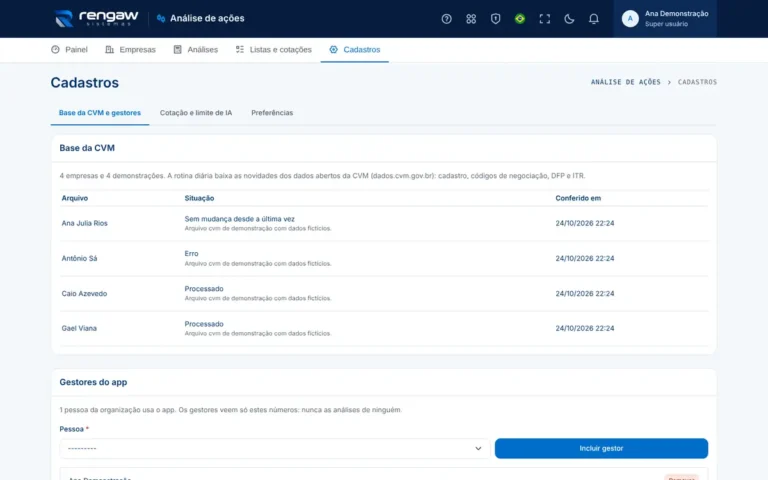Click Processado status in Gael Viana row
This screenshot has height=480, width=768.
204,324
